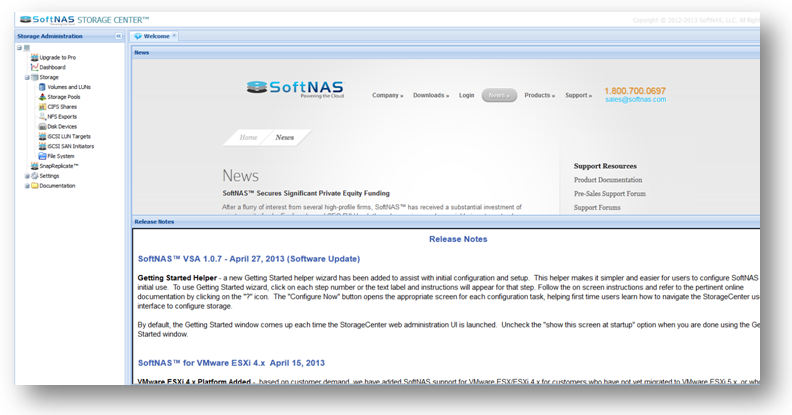Click SoftNAS VSA 1.0.7 release heading
Screen dimensions: 792x415
click(249, 258)
